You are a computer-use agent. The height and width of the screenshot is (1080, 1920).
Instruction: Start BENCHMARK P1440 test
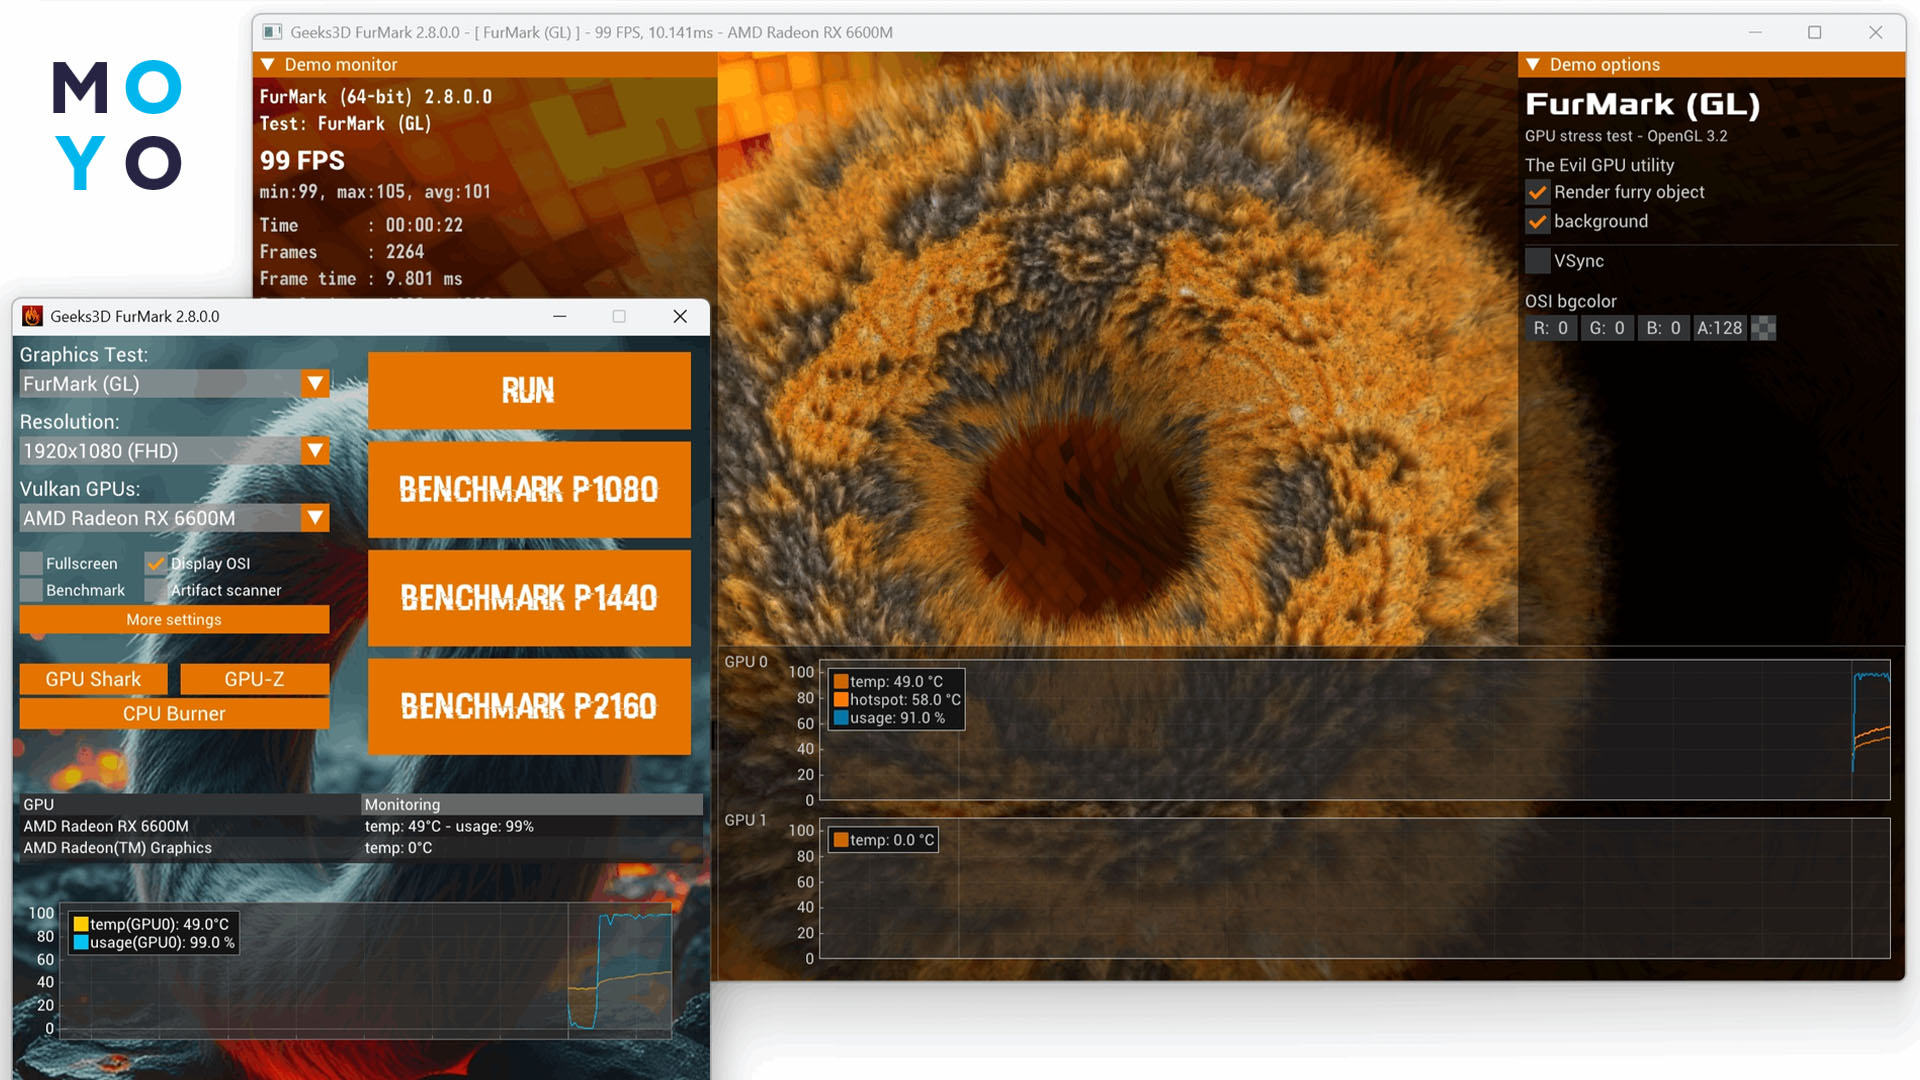coord(529,598)
